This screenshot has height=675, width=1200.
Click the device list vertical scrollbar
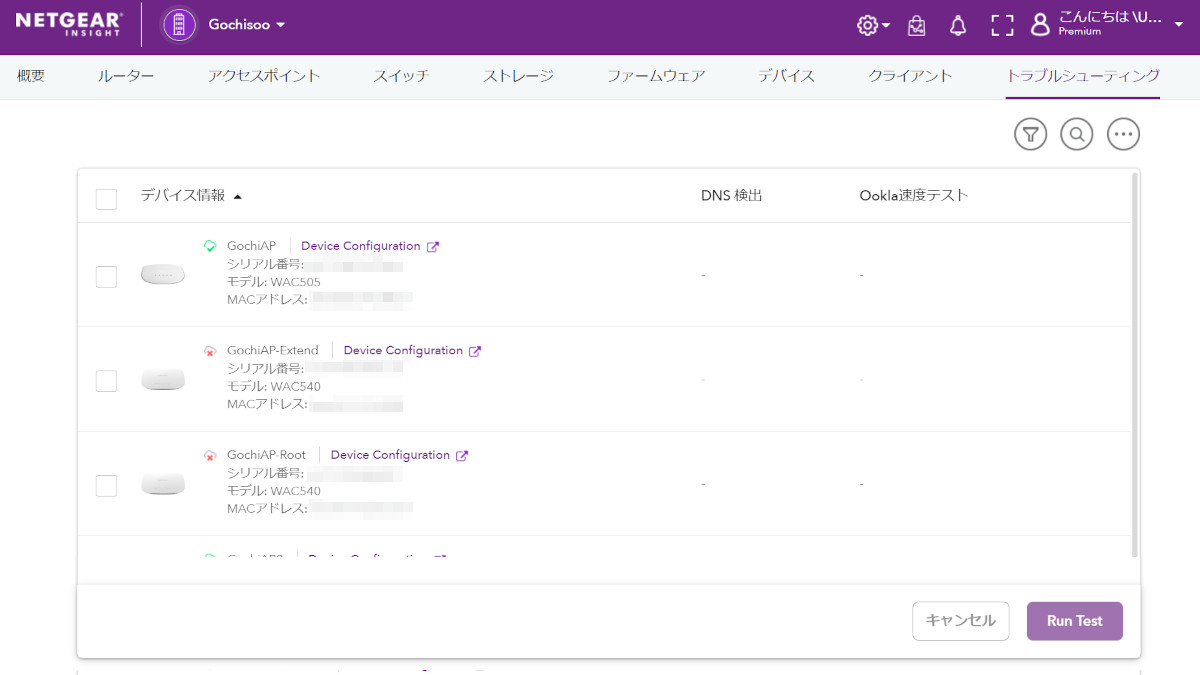tap(1134, 365)
